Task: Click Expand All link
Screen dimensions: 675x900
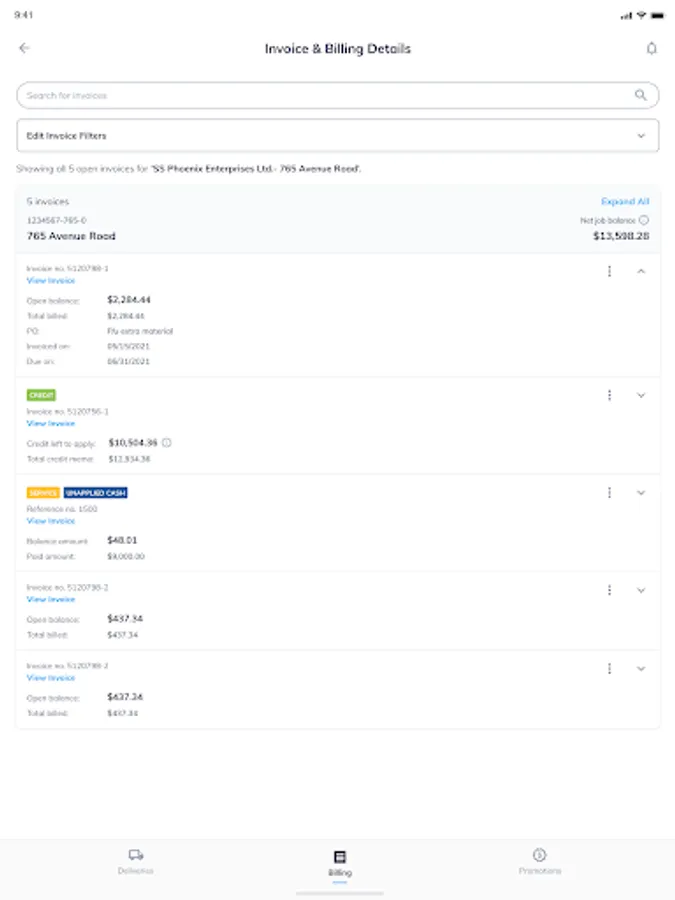Action: click(625, 202)
